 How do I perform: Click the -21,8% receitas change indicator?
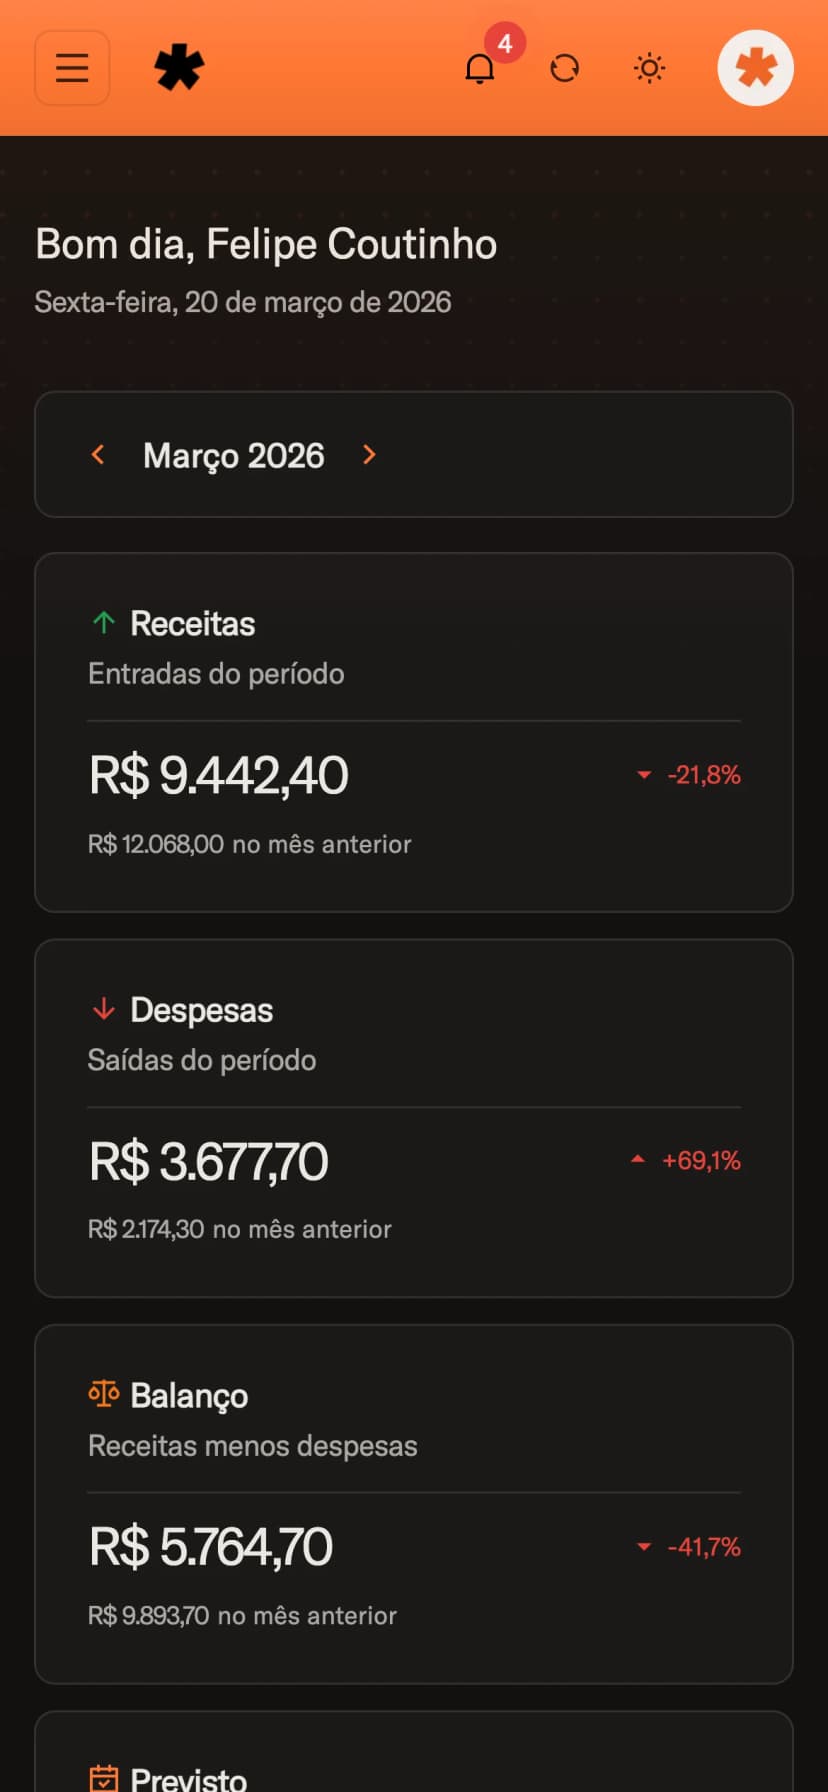click(x=690, y=775)
